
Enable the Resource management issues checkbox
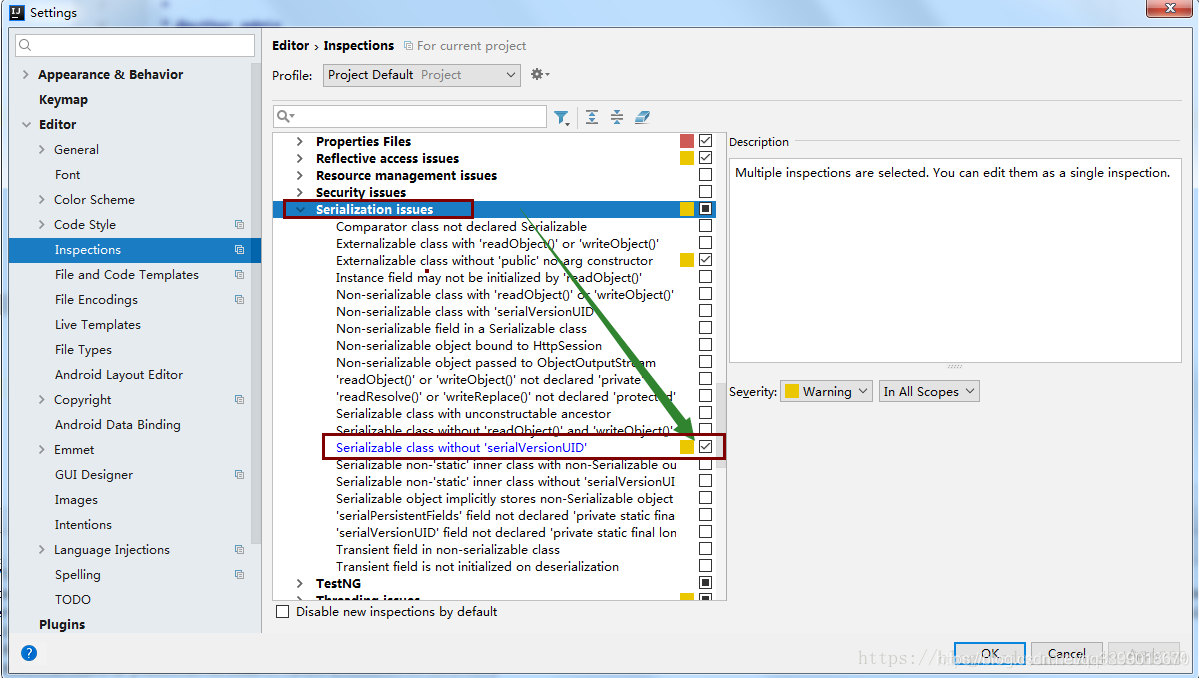705,175
